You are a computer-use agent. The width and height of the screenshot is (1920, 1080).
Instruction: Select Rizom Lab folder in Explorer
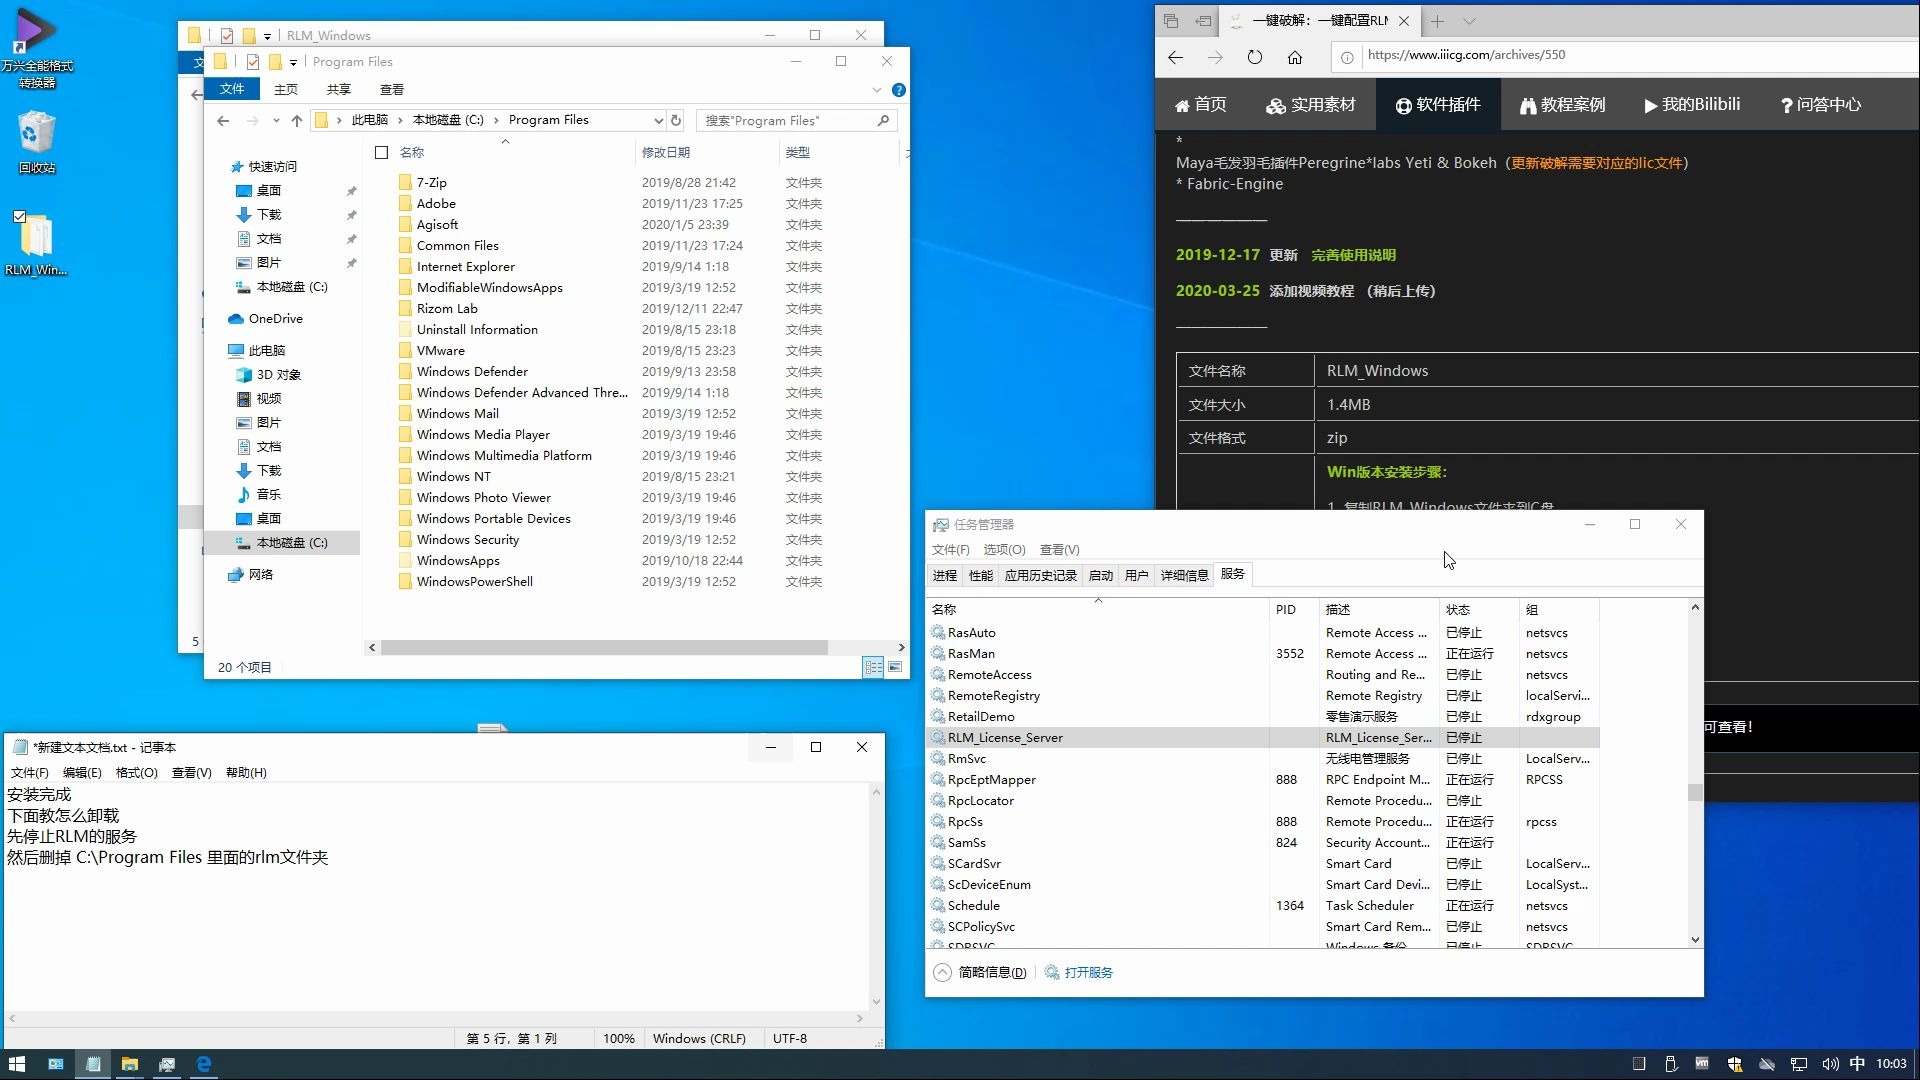pyautogui.click(x=447, y=307)
